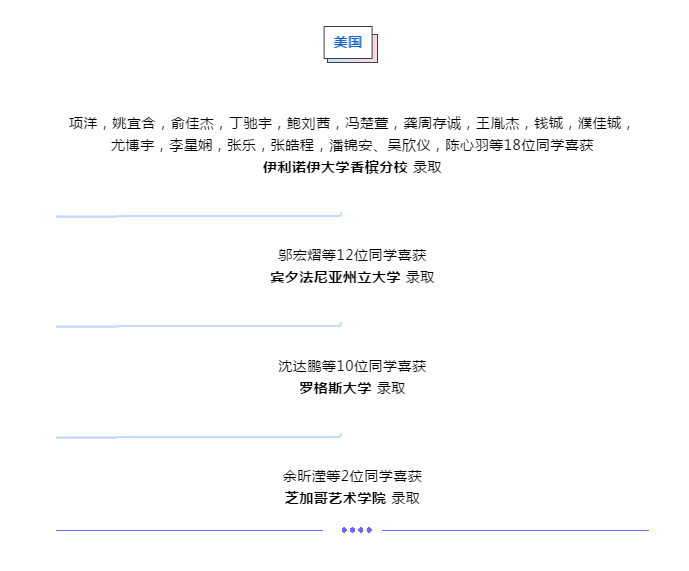Click the text 芝加哥艺术学院
Screen dimensions: 689x571
pyautogui.click(x=335, y=498)
